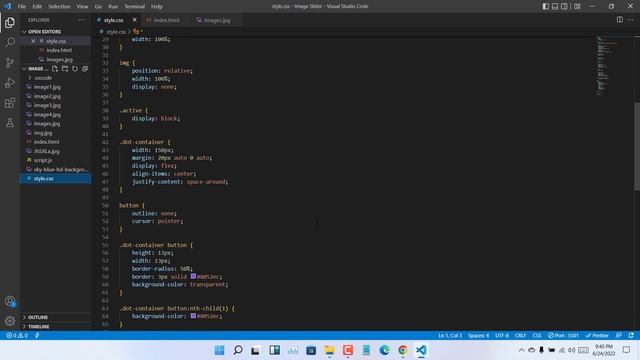Open editor more actions ellipsis
This screenshot has height=360, width=640.
coord(631,20)
